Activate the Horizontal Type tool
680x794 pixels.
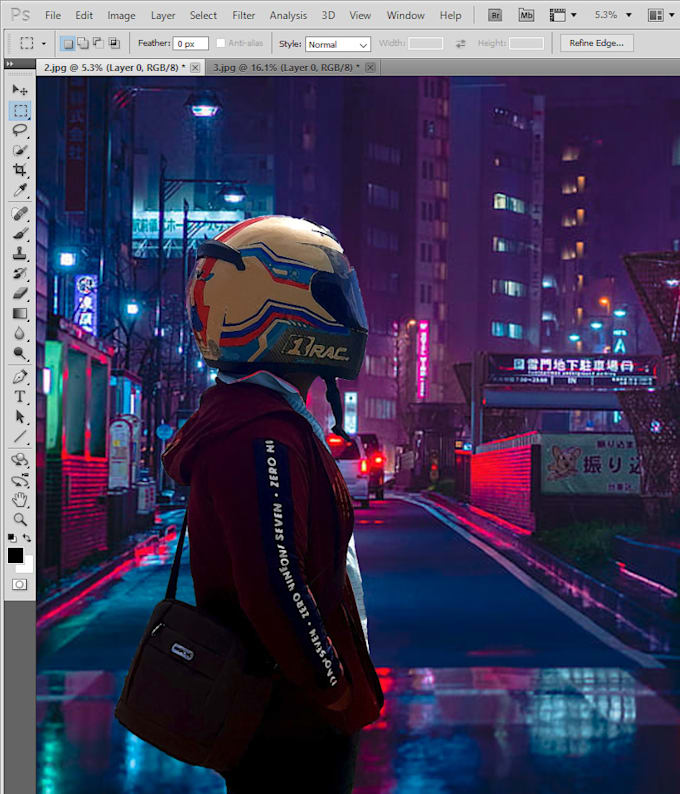point(20,397)
